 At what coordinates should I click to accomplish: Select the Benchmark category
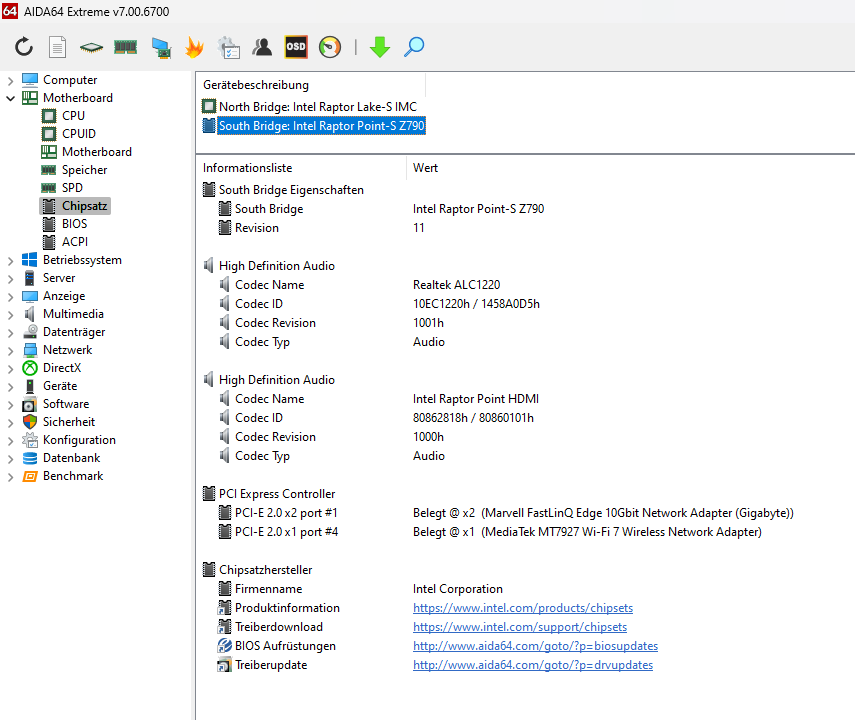73,476
